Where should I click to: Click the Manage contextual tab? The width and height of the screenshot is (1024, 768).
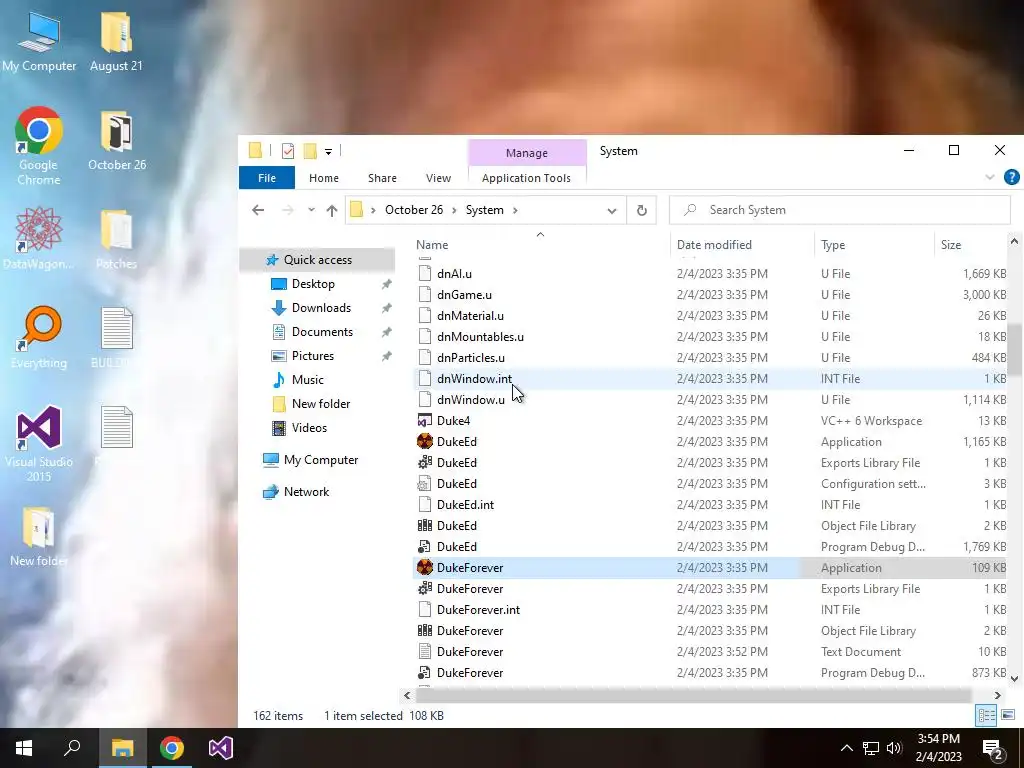point(526,153)
